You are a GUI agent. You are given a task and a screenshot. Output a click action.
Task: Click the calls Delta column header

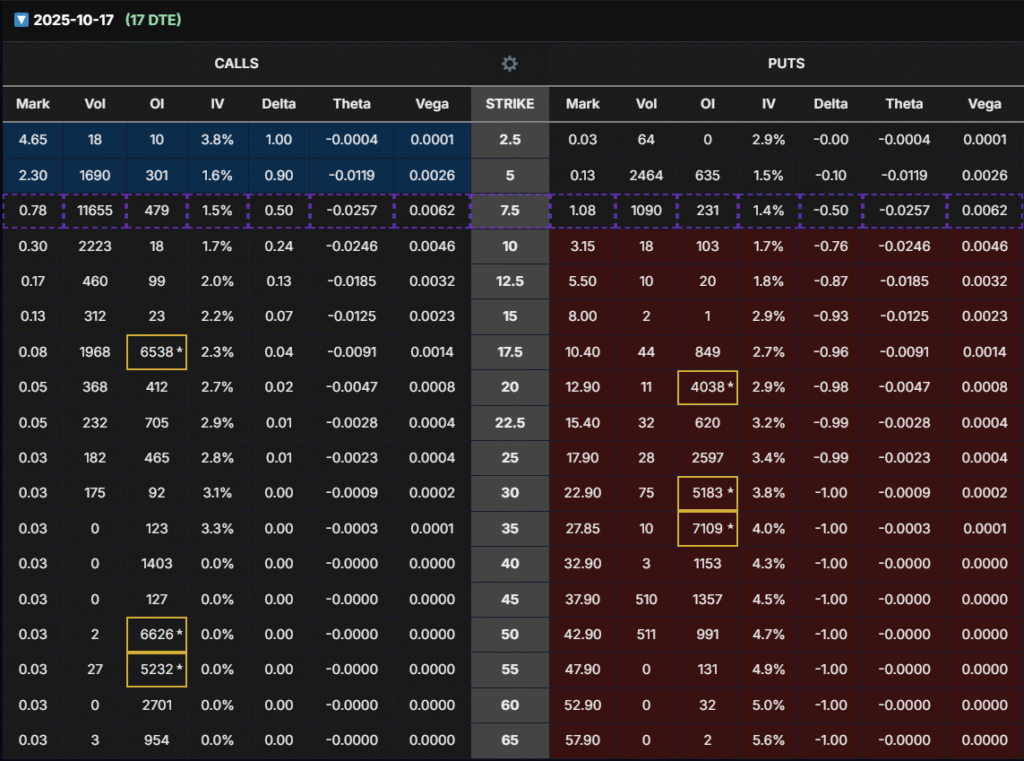click(279, 104)
